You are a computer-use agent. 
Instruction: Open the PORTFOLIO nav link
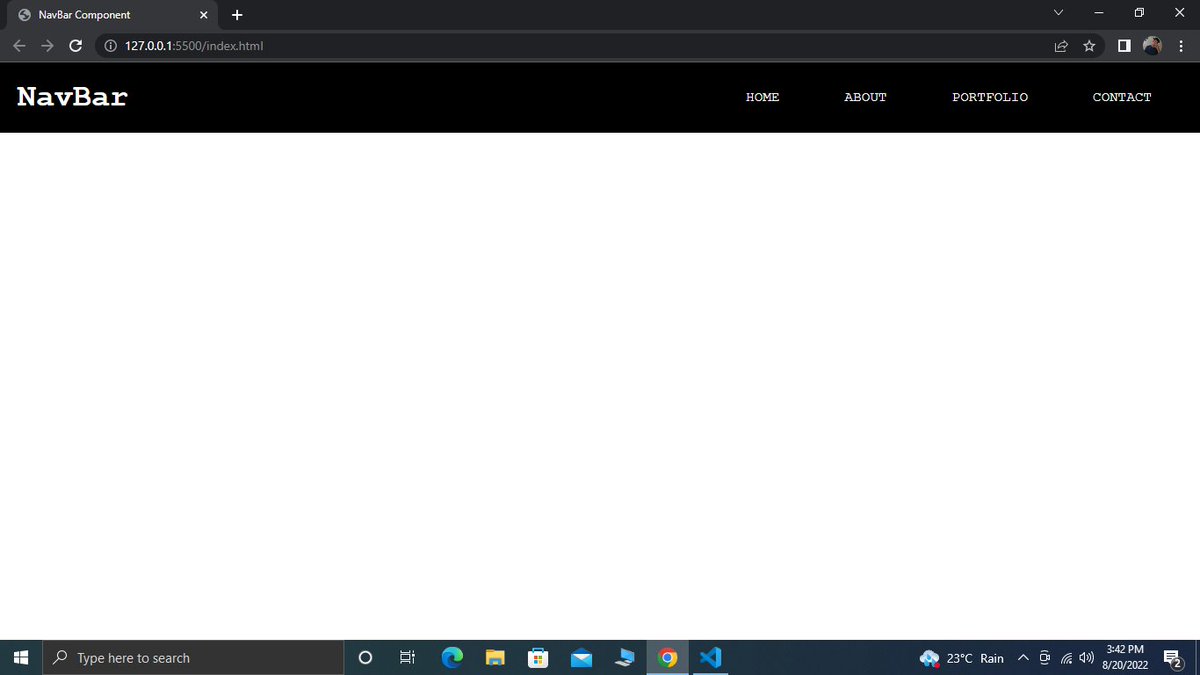point(990,97)
